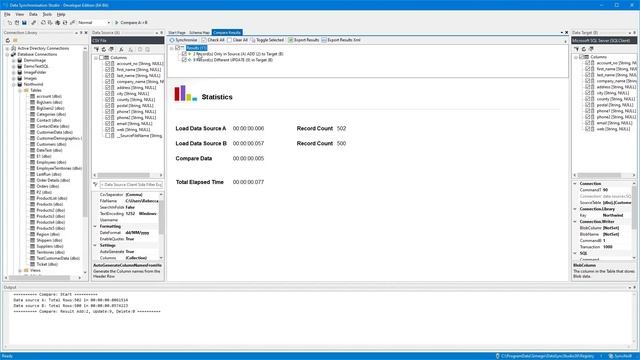Screen dimensions: 640x360
Task: Click the New project icon in main toolbar
Action: point(10,23)
